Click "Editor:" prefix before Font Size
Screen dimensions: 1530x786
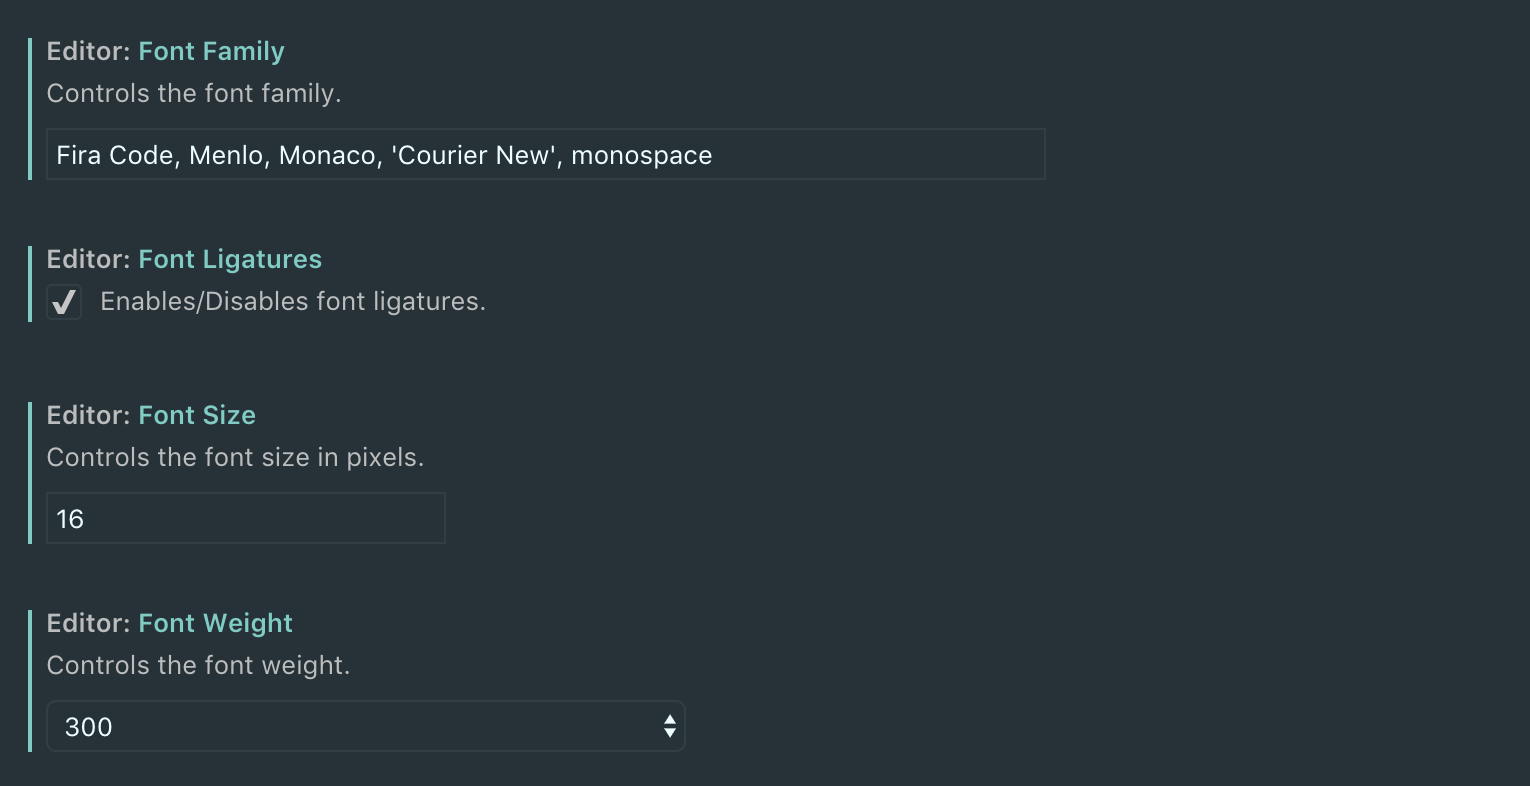click(89, 415)
